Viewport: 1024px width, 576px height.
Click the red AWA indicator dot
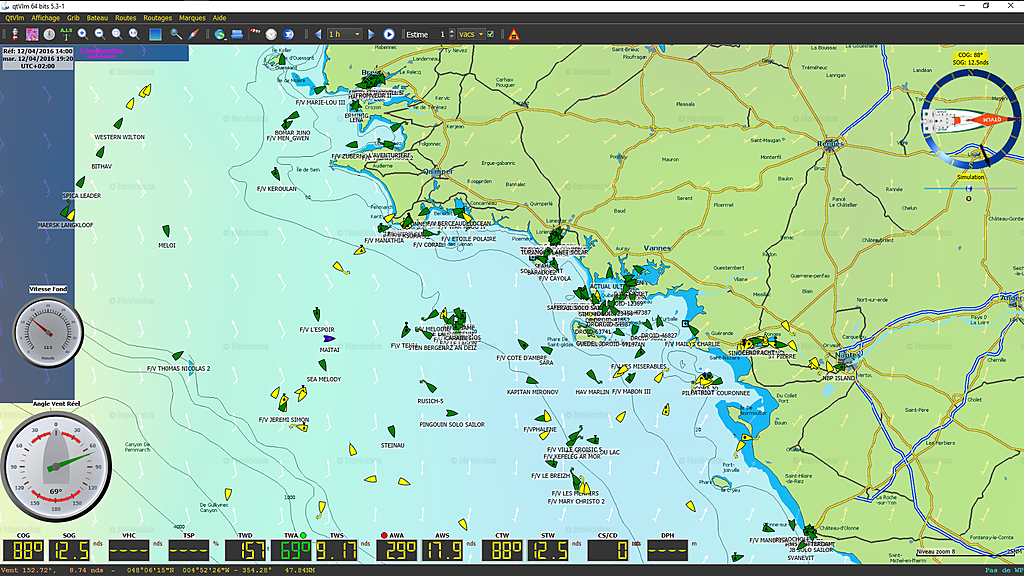click(384, 536)
